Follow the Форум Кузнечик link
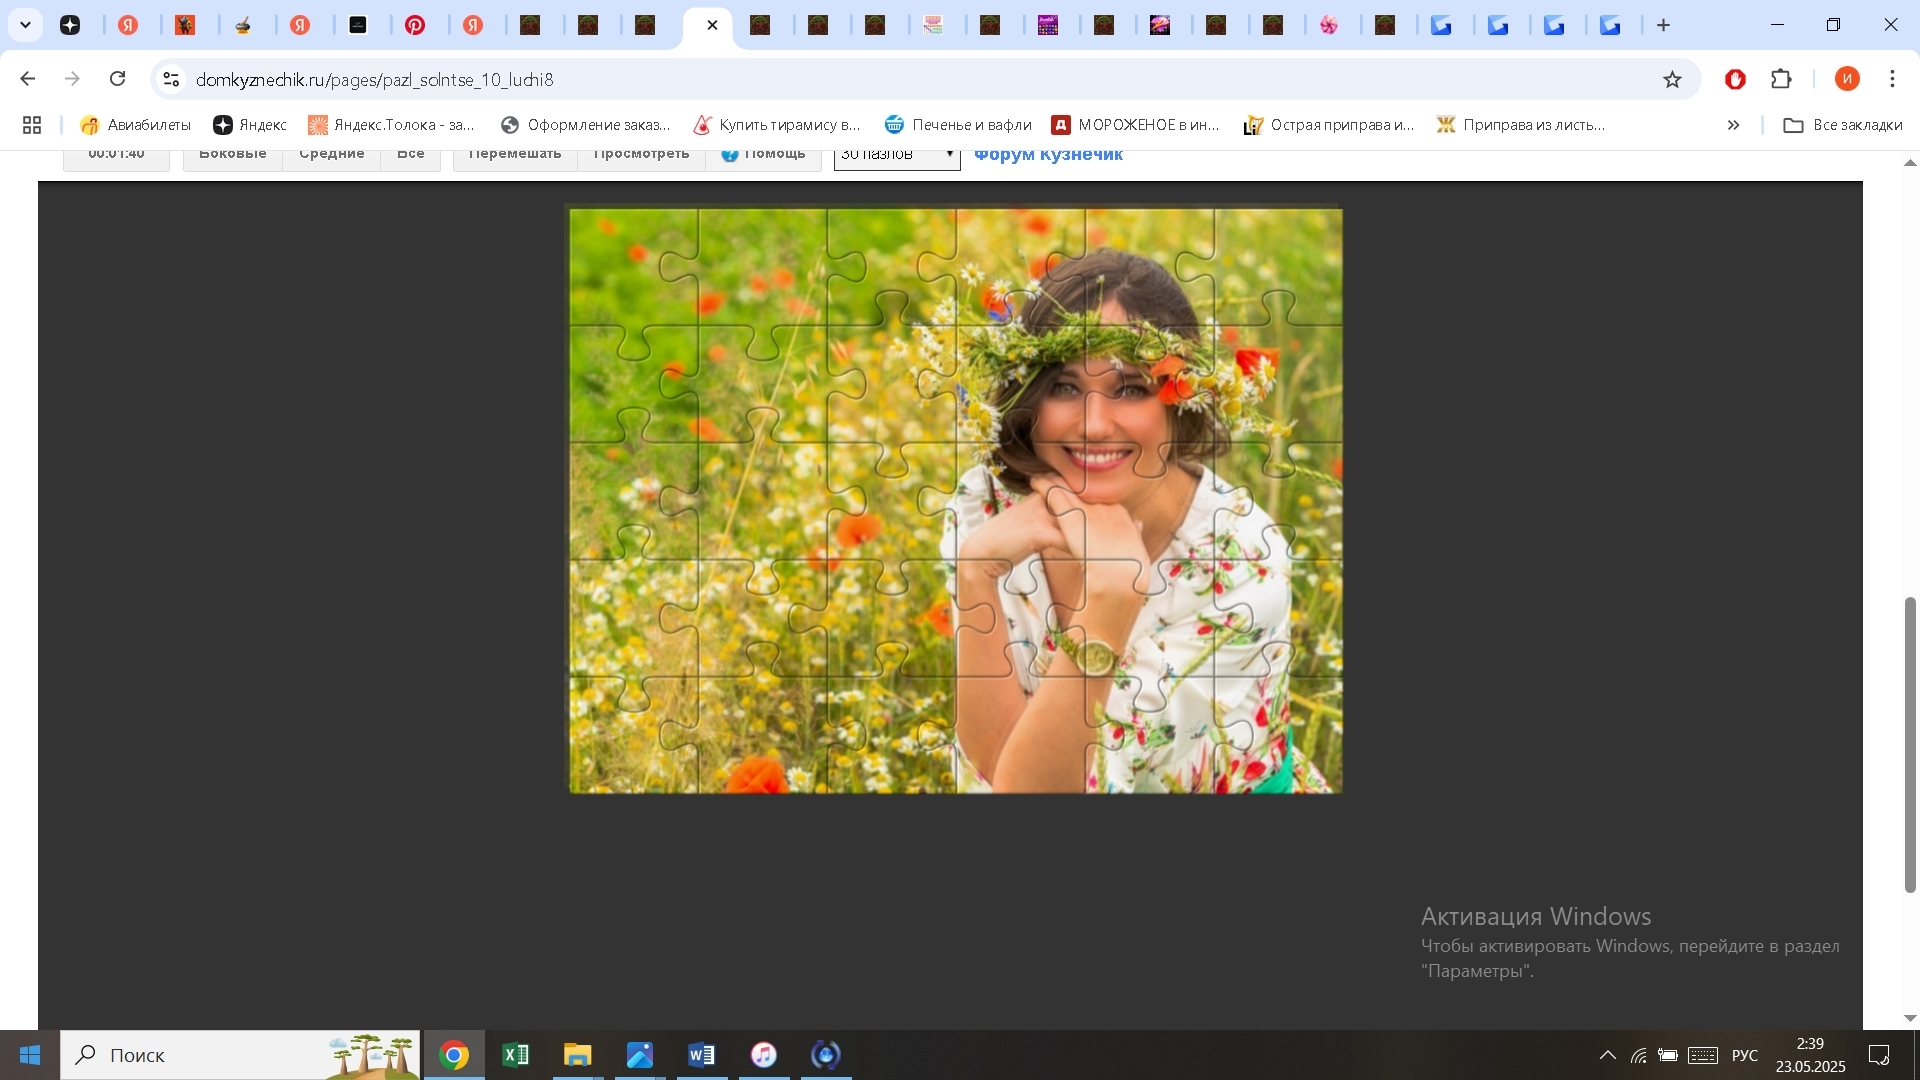This screenshot has height=1080, width=1920. (1048, 155)
